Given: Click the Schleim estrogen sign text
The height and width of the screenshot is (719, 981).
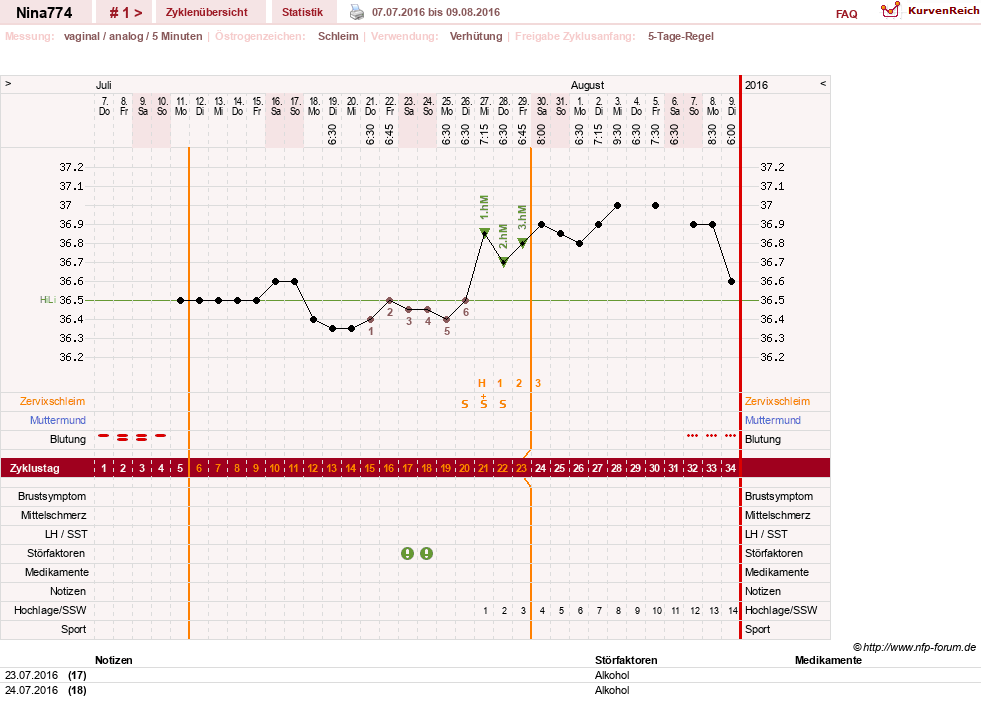Looking at the screenshot, I should point(338,36).
